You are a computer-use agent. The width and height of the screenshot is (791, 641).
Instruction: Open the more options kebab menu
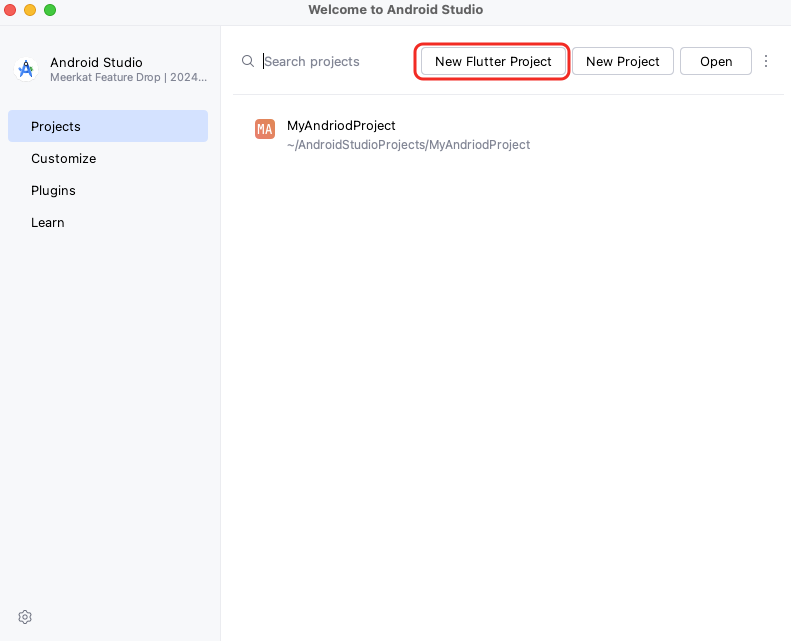pyautogui.click(x=766, y=61)
